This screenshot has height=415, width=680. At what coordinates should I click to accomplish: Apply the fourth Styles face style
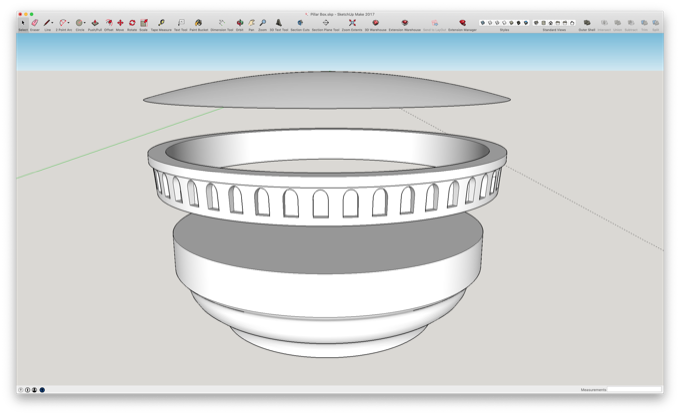(x=504, y=23)
